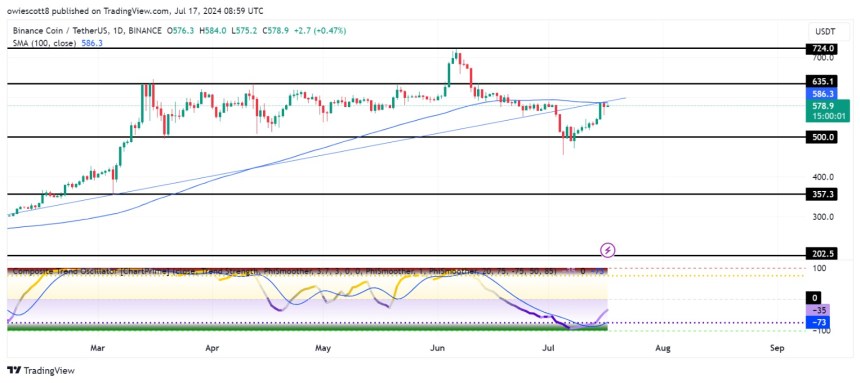Select the USDT currency label
The width and height of the screenshot is (860, 383).
tap(824, 32)
